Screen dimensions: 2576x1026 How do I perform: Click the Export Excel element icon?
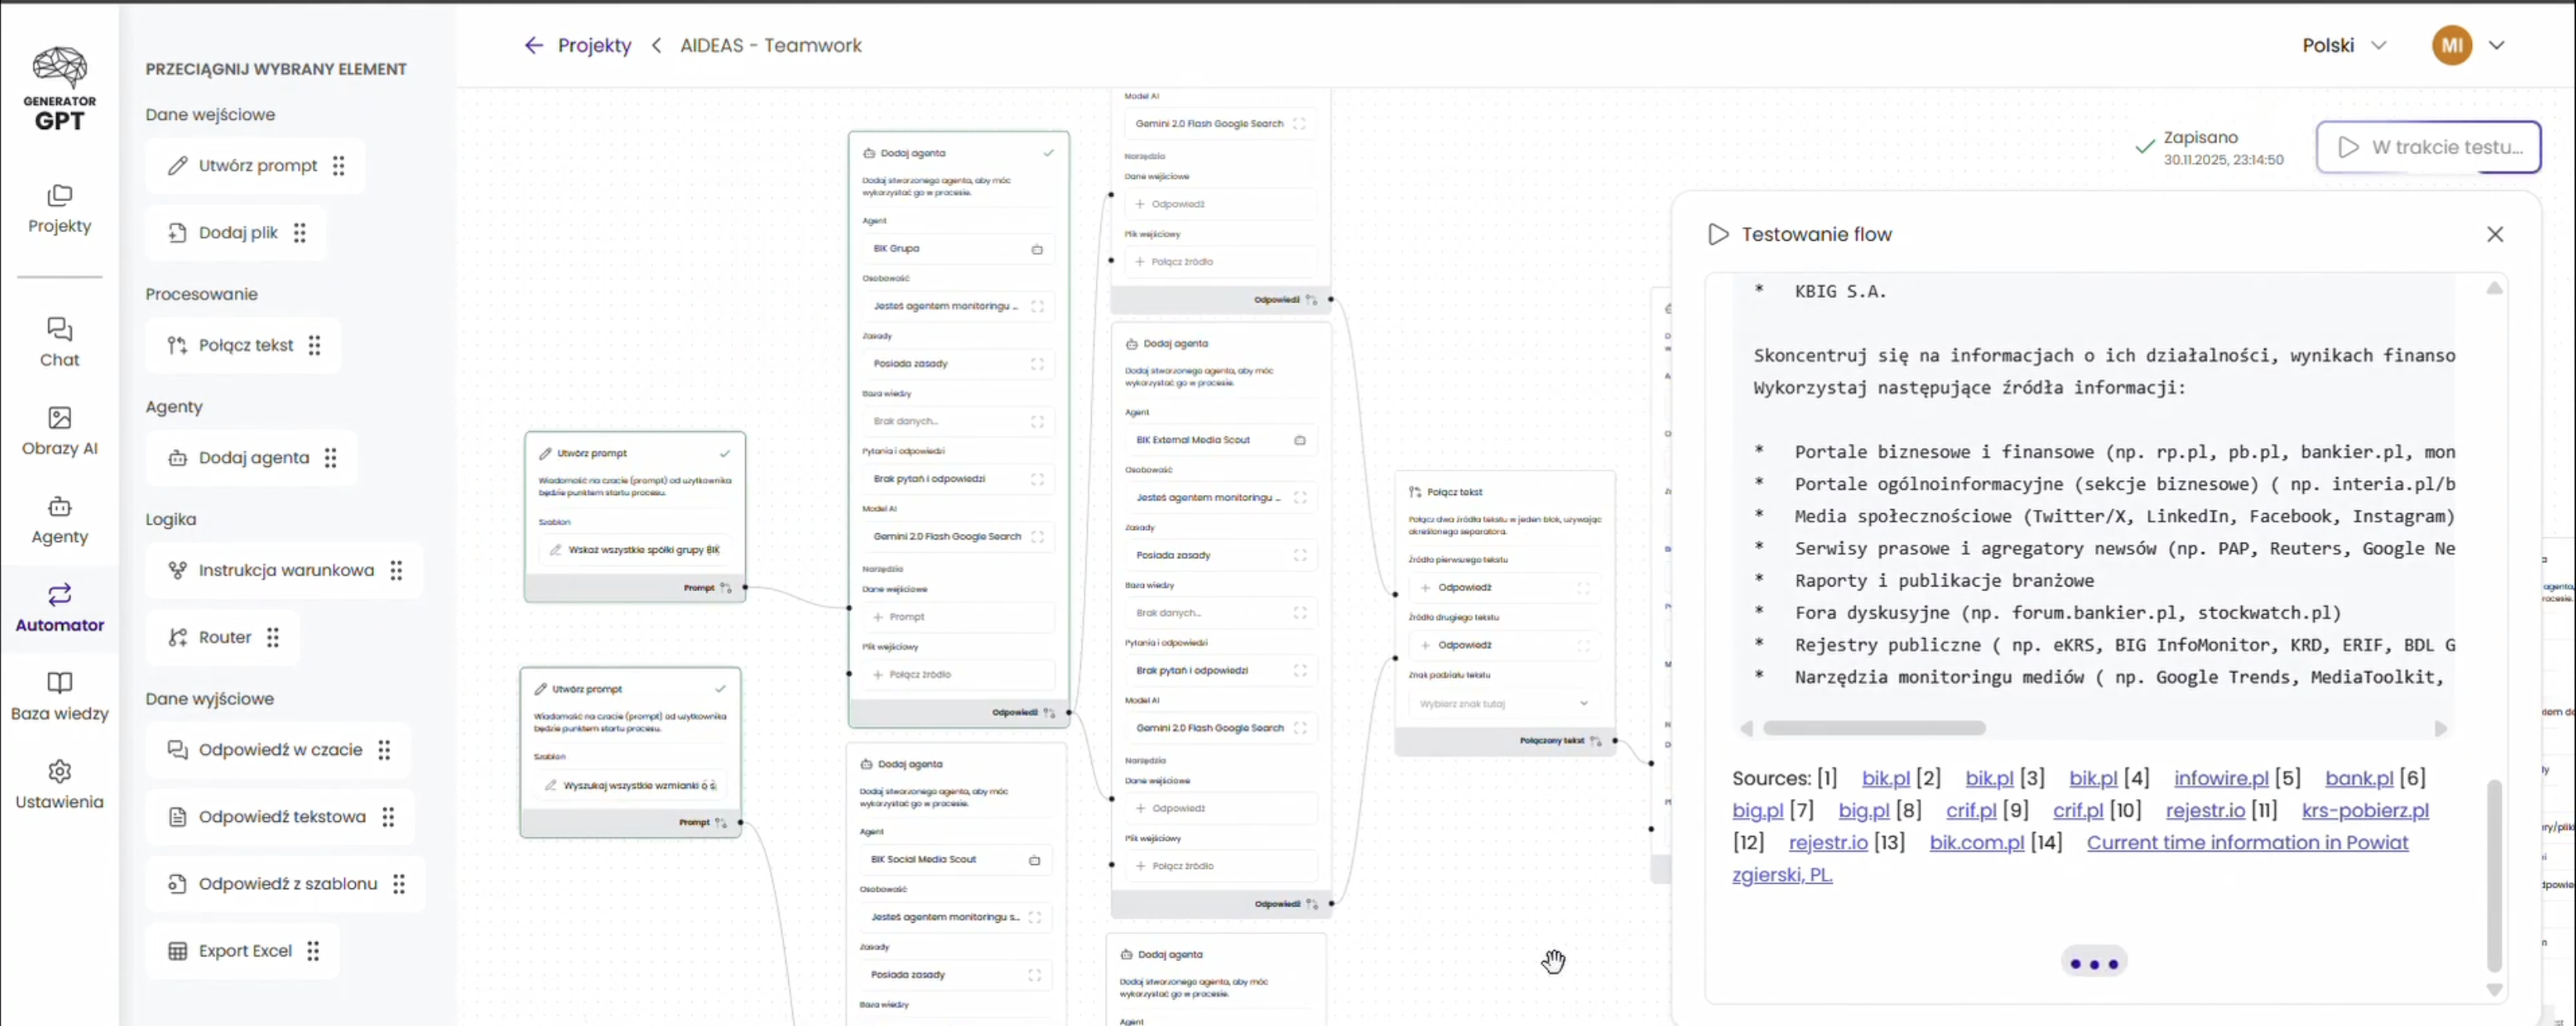177,951
